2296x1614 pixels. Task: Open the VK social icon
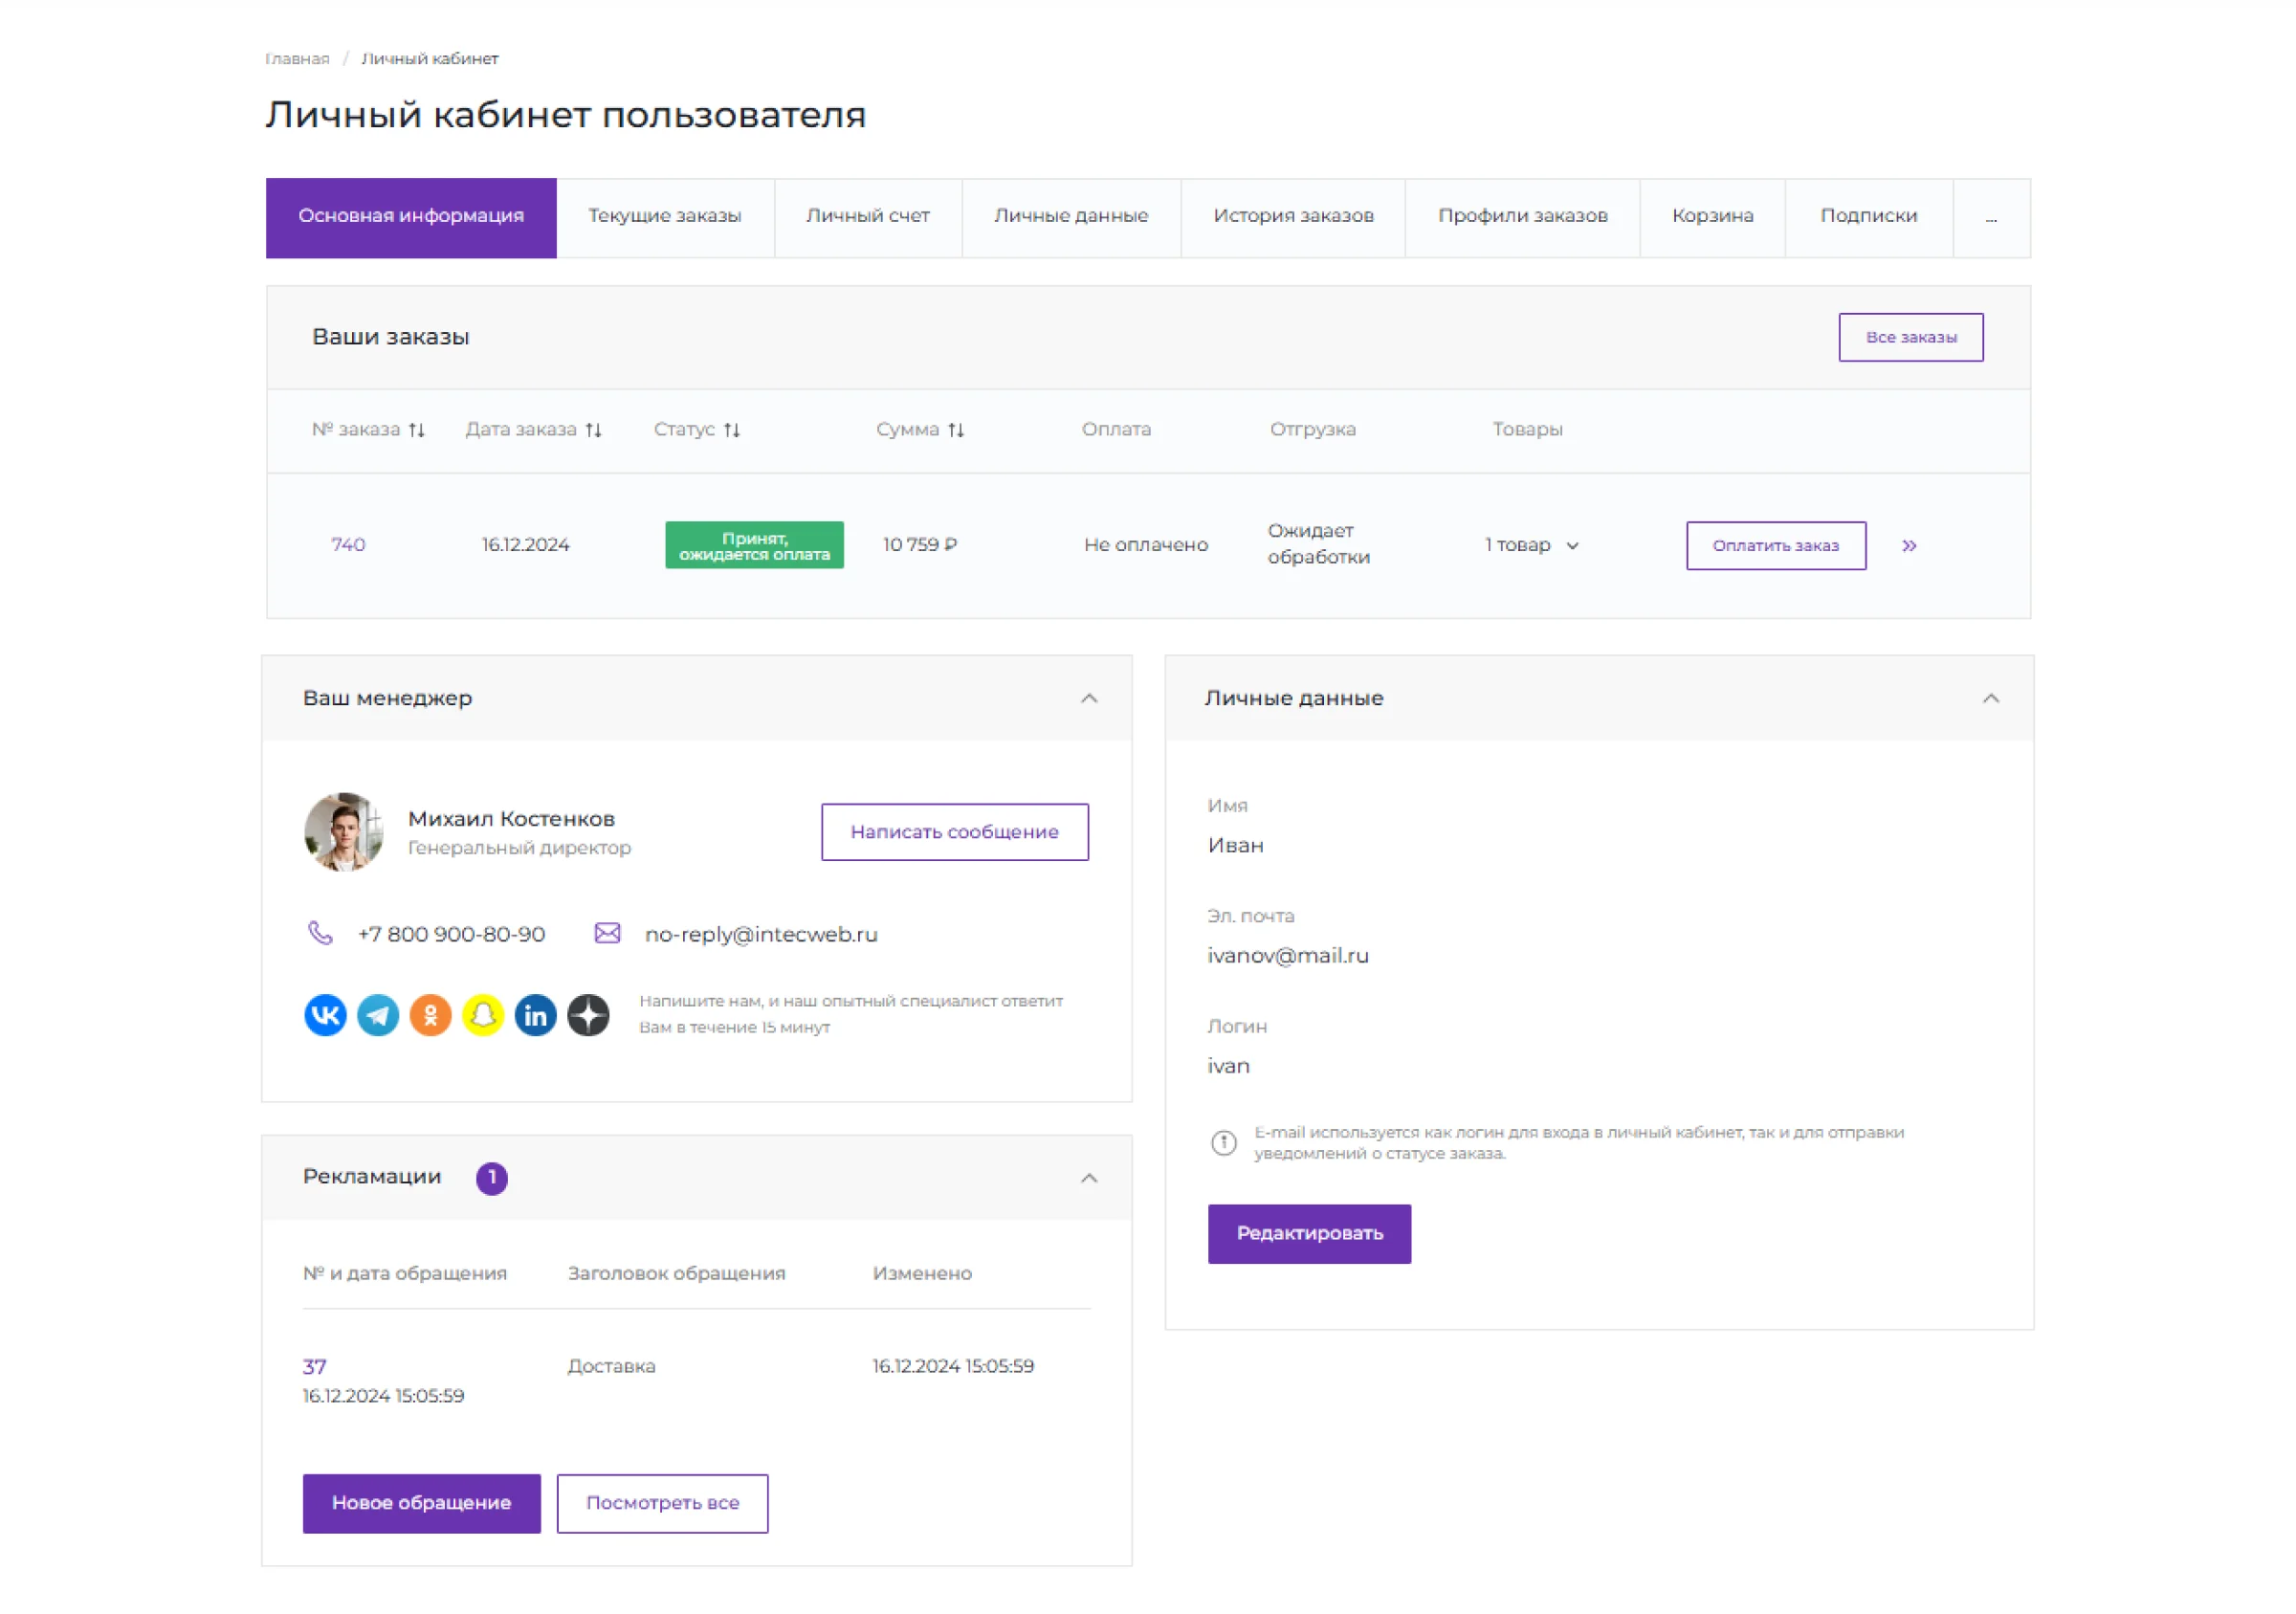point(325,1015)
